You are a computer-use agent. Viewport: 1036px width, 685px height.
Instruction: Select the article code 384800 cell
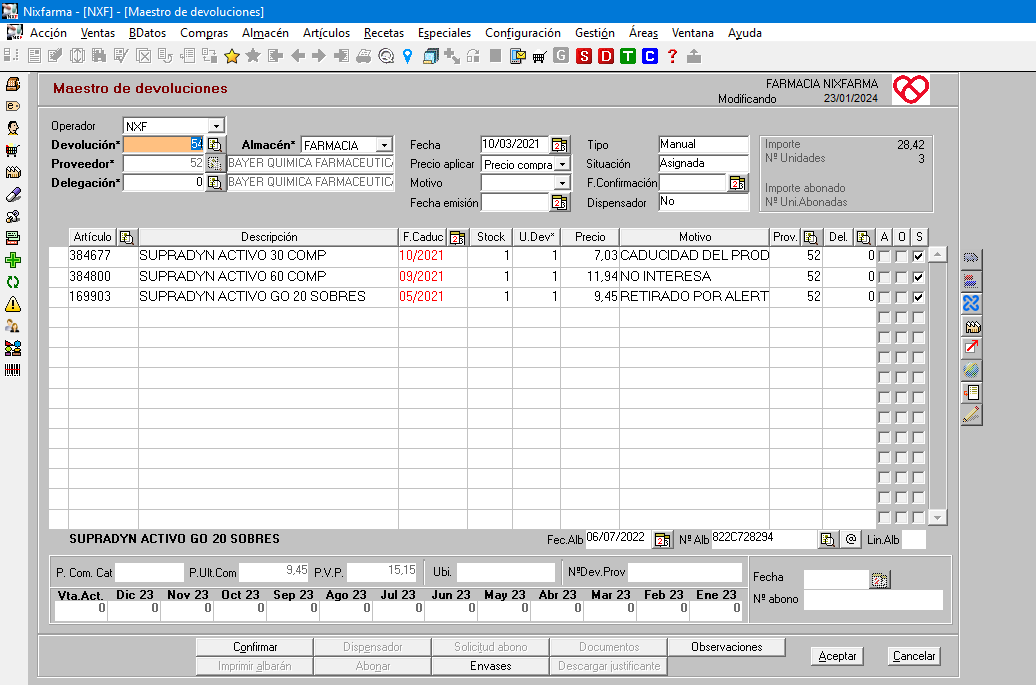tap(103, 277)
